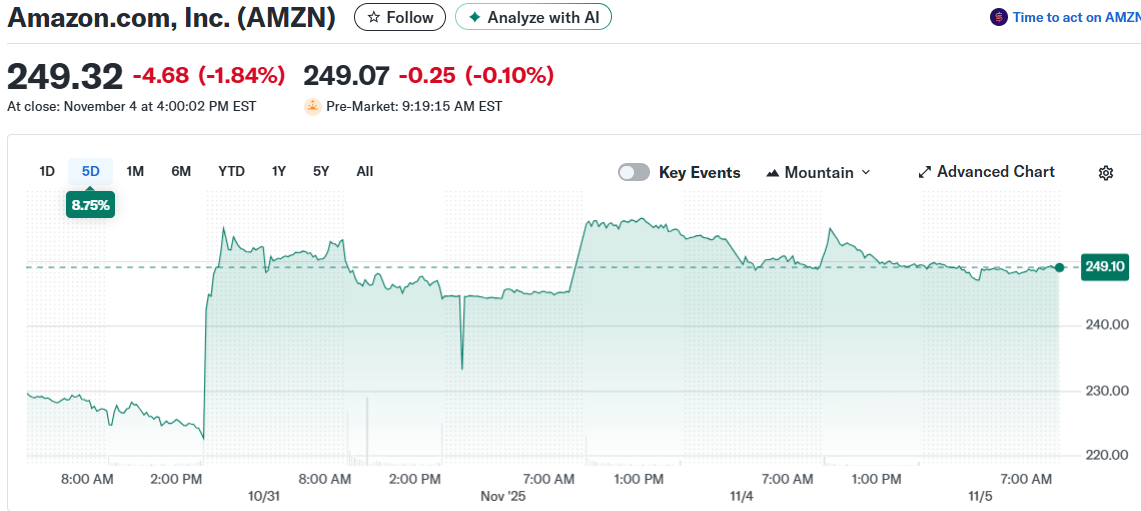Click the purple ad icon near Time to act
This screenshot has height=511, width=1141.
click(x=998, y=17)
